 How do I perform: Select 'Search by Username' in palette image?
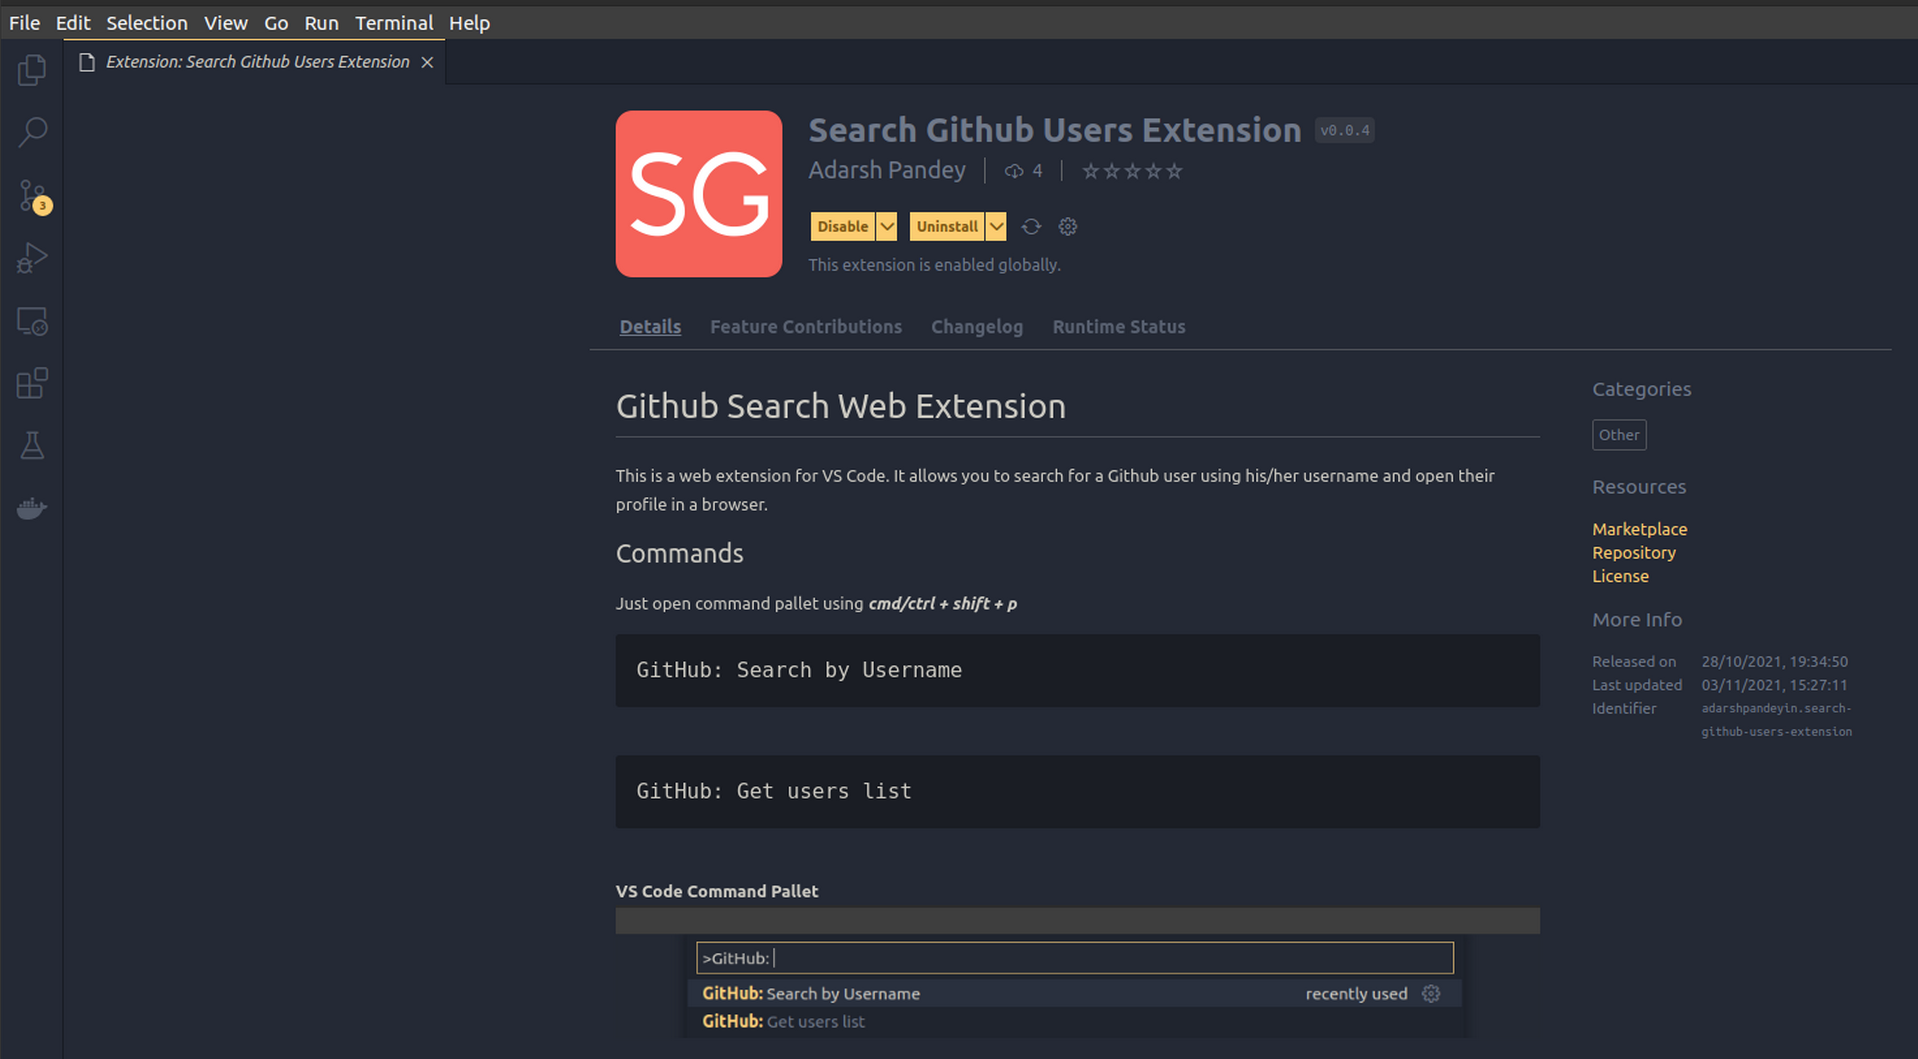tap(1074, 993)
